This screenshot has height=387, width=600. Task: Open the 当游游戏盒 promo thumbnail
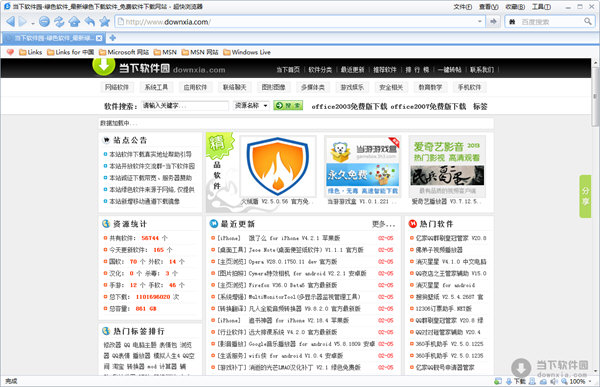coord(362,166)
